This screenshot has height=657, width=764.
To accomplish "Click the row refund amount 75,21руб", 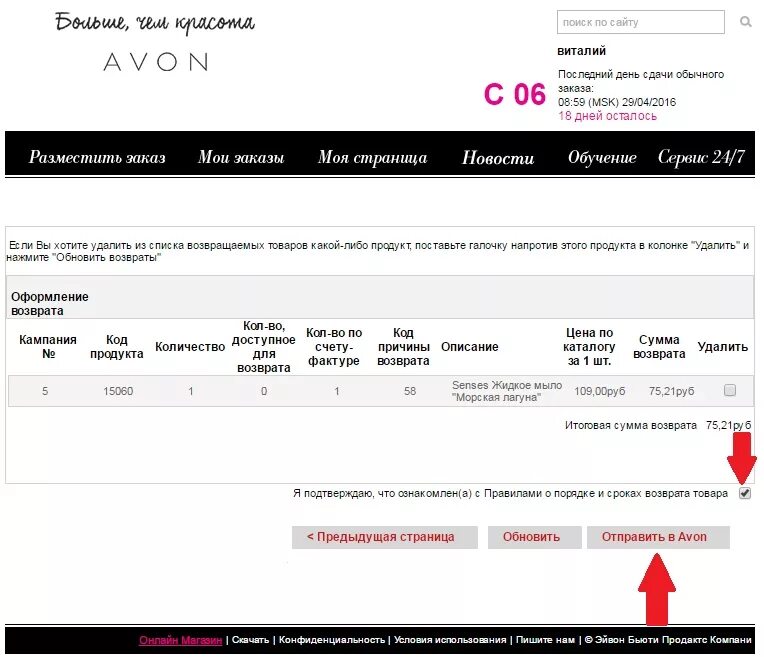I will point(671,391).
